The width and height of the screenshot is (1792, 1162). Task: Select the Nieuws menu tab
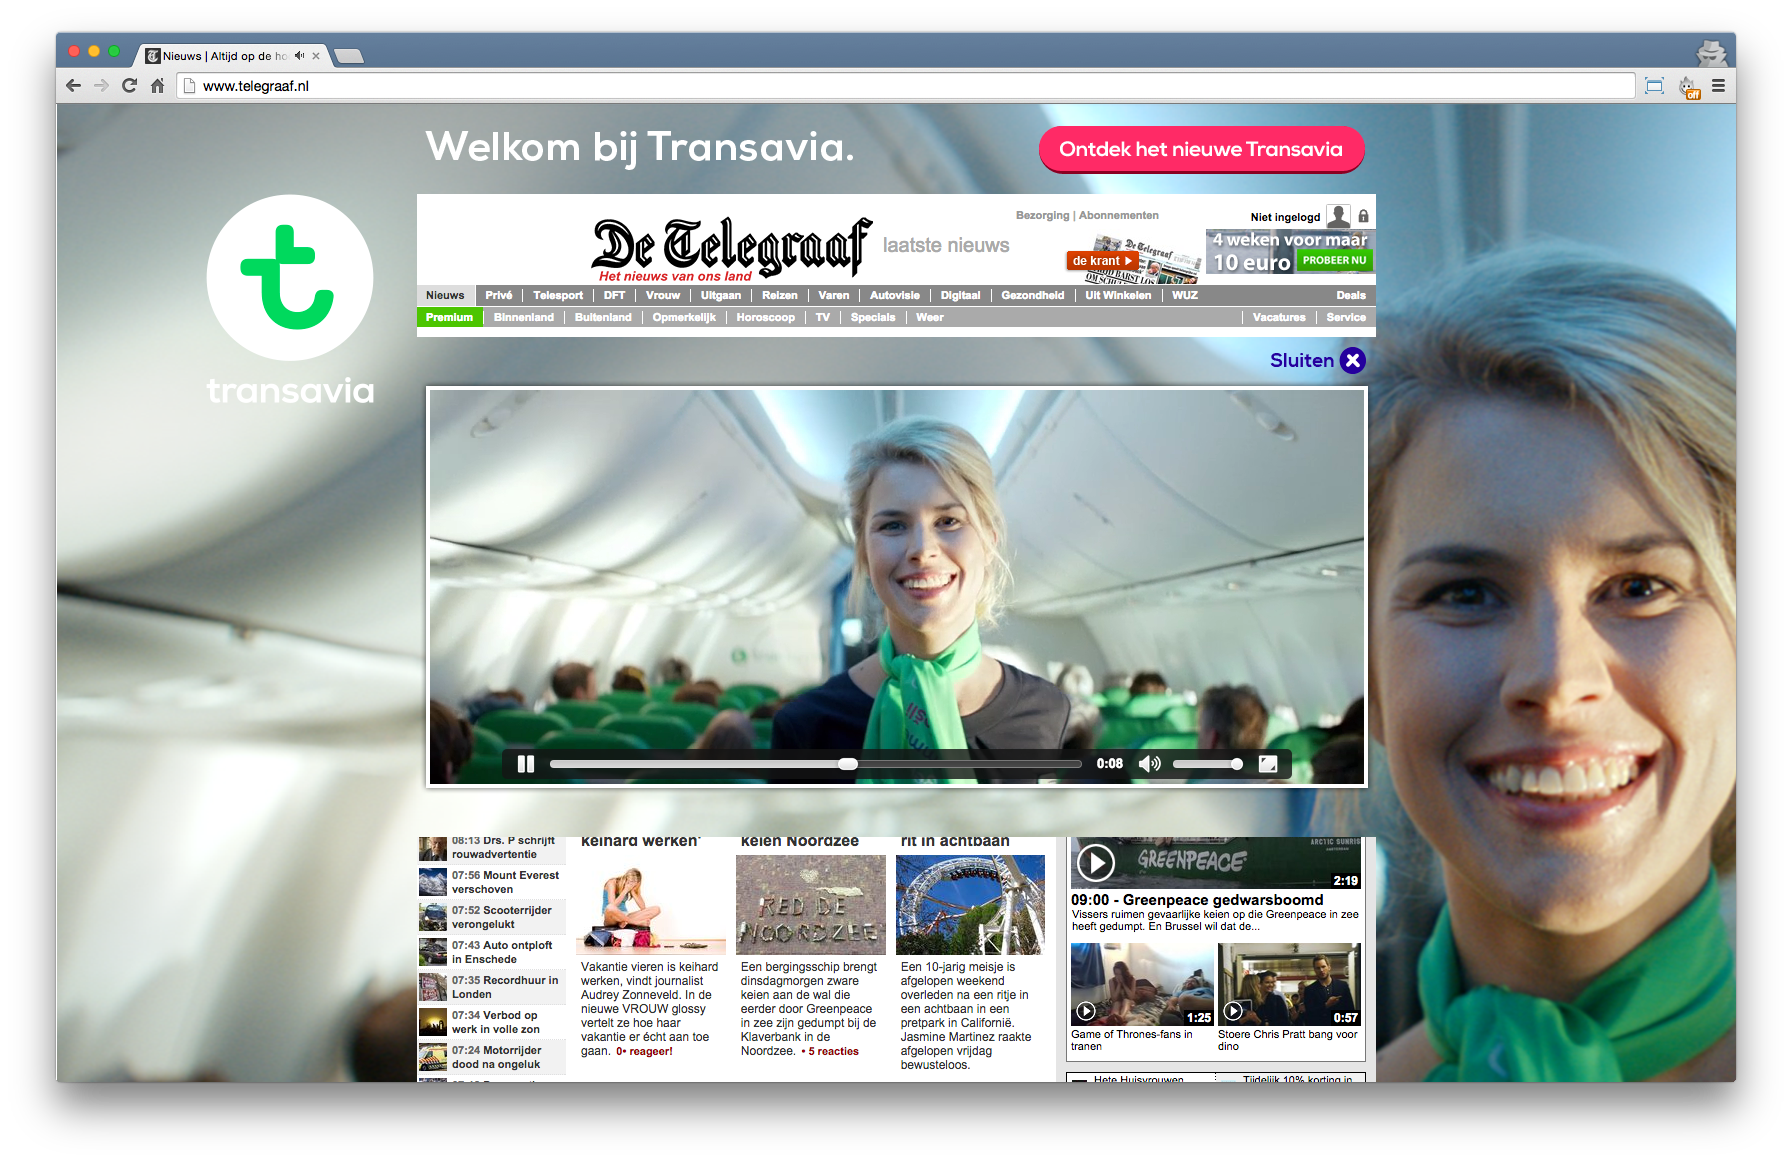point(445,295)
